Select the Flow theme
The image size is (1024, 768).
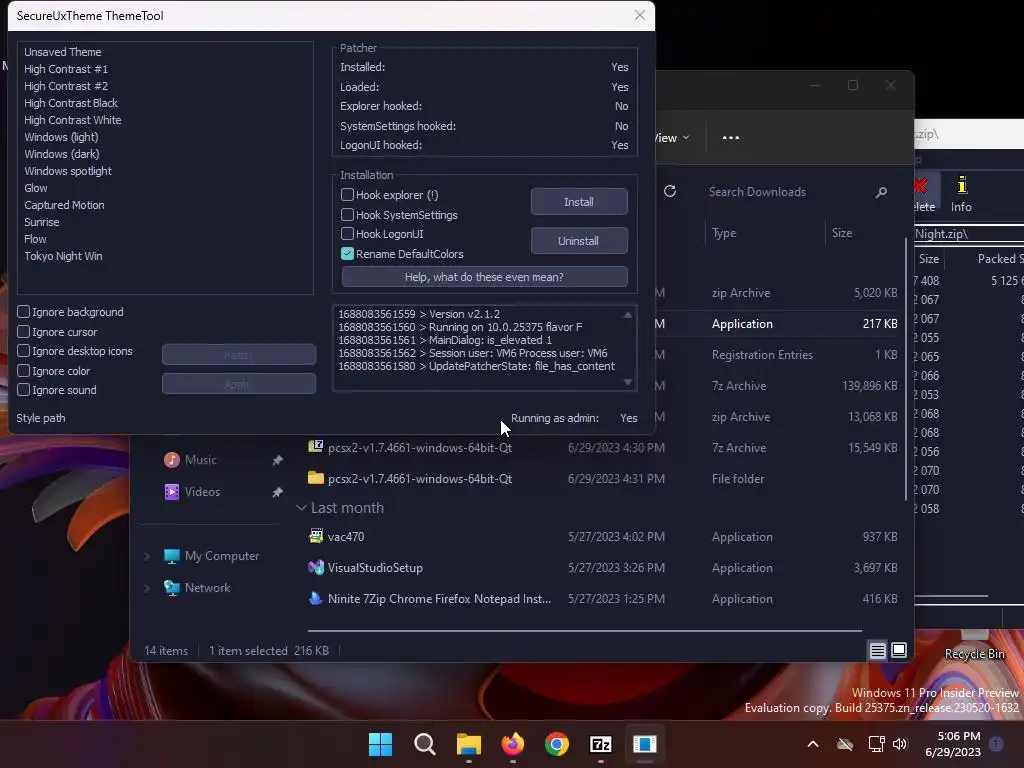coord(35,238)
